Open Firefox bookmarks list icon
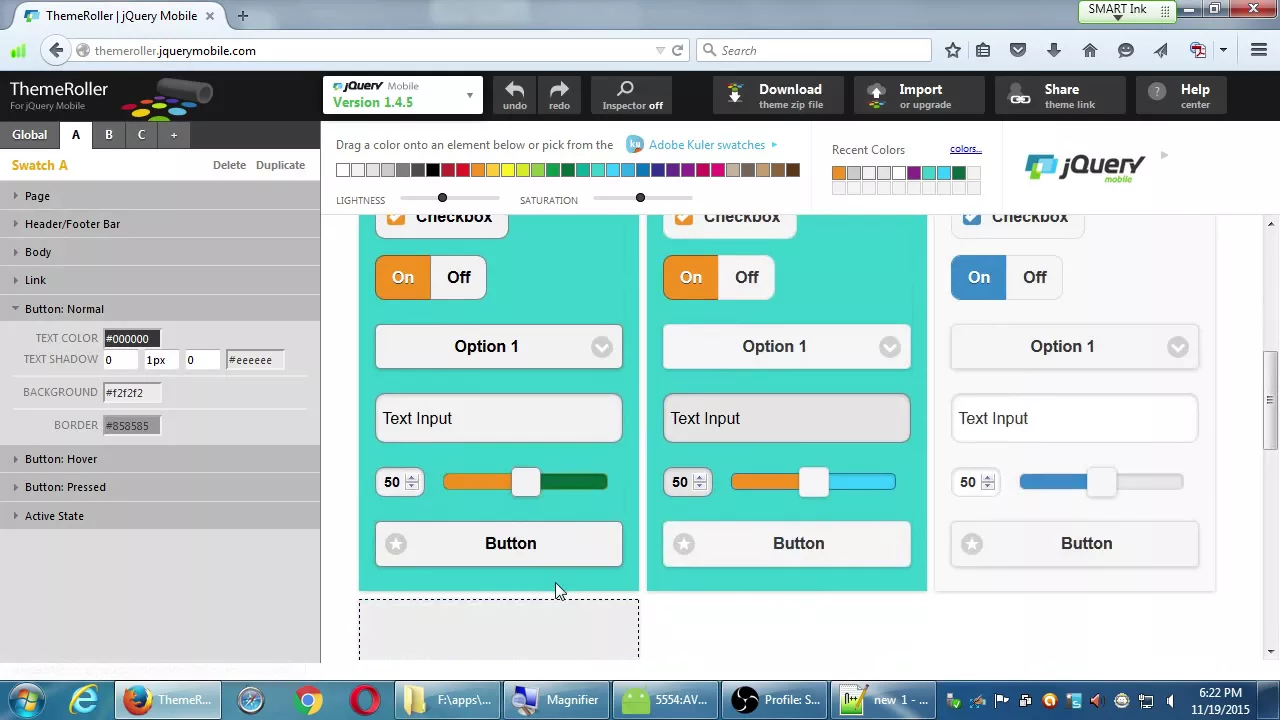The width and height of the screenshot is (1280, 720). pos(983,50)
